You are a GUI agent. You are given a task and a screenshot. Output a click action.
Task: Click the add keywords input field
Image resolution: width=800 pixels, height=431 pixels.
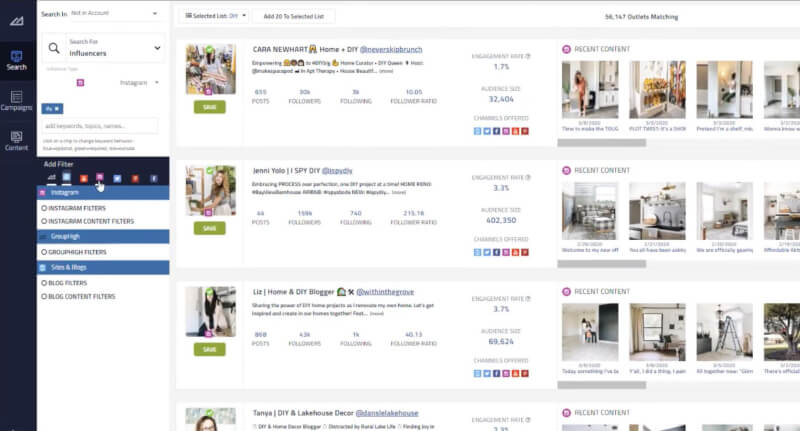99,126
